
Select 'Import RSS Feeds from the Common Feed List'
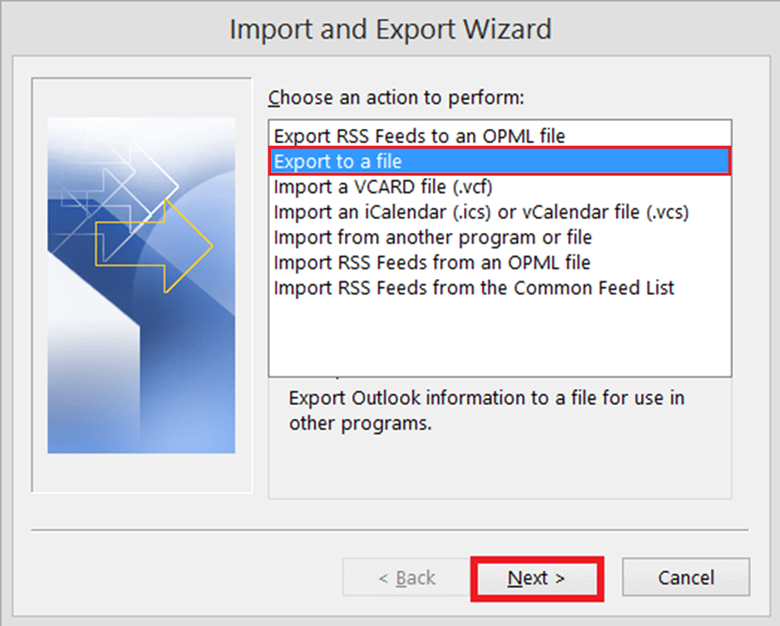[x=499, y=288]
